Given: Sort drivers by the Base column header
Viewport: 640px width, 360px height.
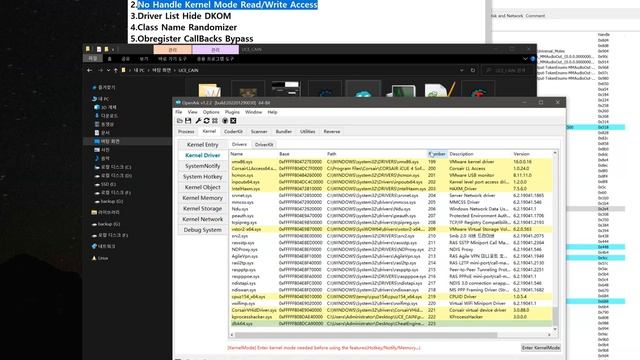Looking at the screenshot, I should 301,154.
